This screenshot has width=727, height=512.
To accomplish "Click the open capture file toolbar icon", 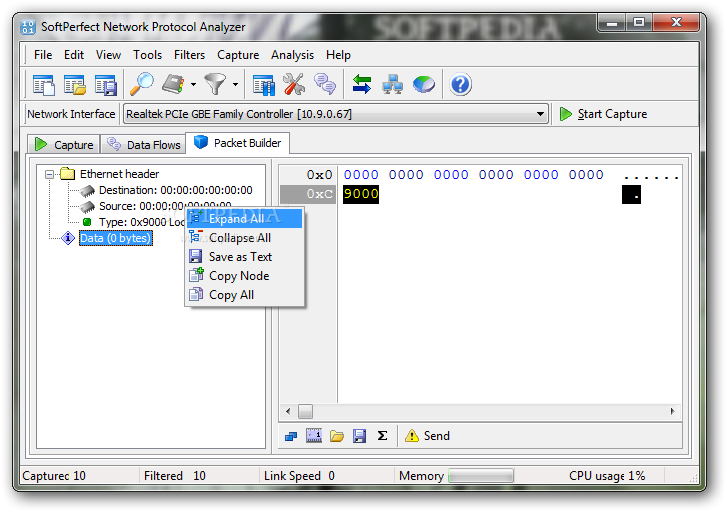I will [75, 85].
